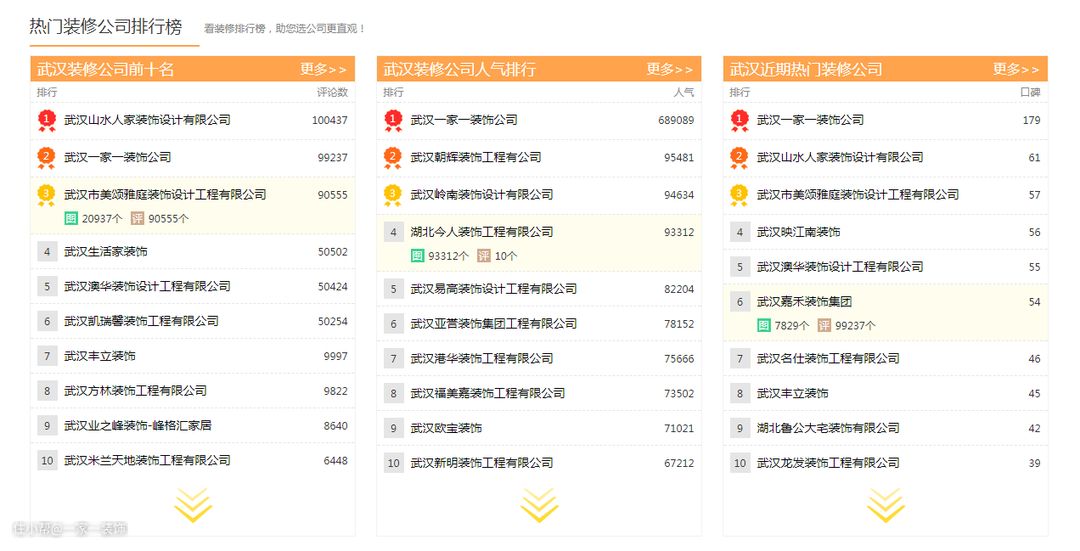Image resolution: width=1080 pixels, height=551 pixels.
Task: Click the review icon next to 90555个
Action: pyautogui.click(x=138, y=218)
